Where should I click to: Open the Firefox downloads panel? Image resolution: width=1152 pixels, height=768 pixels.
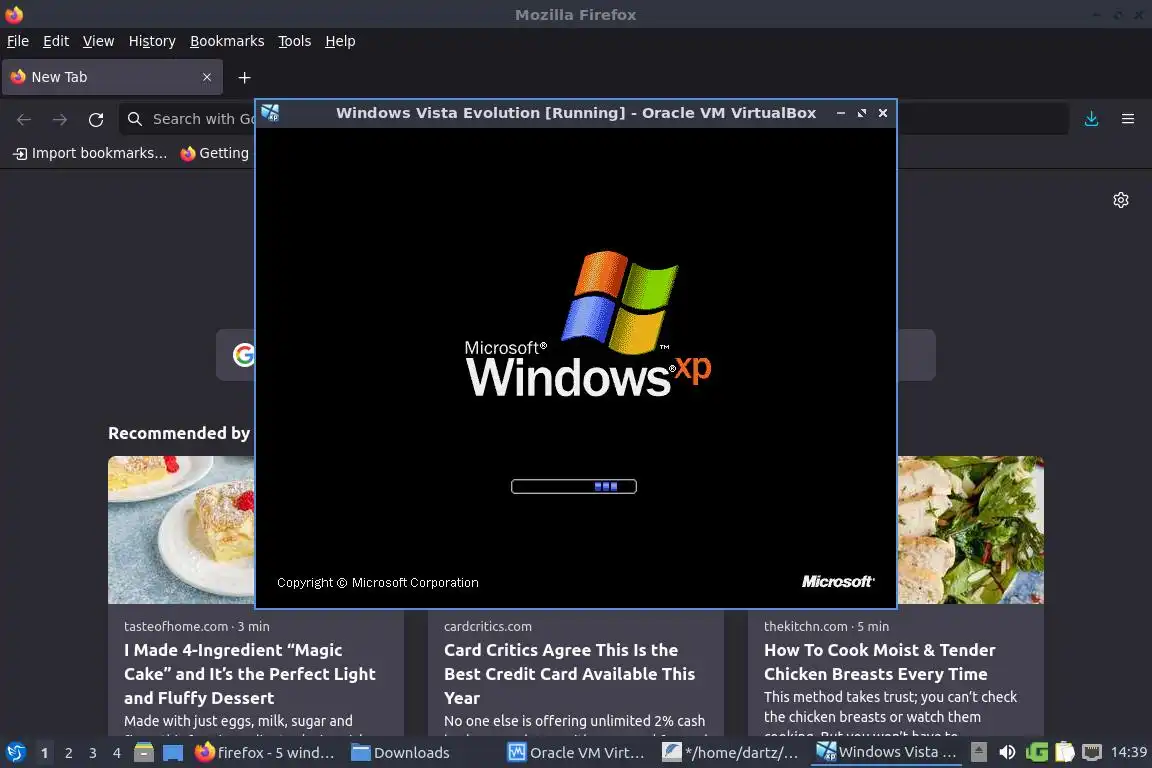pyautogui.click(x=1091, y=119)
